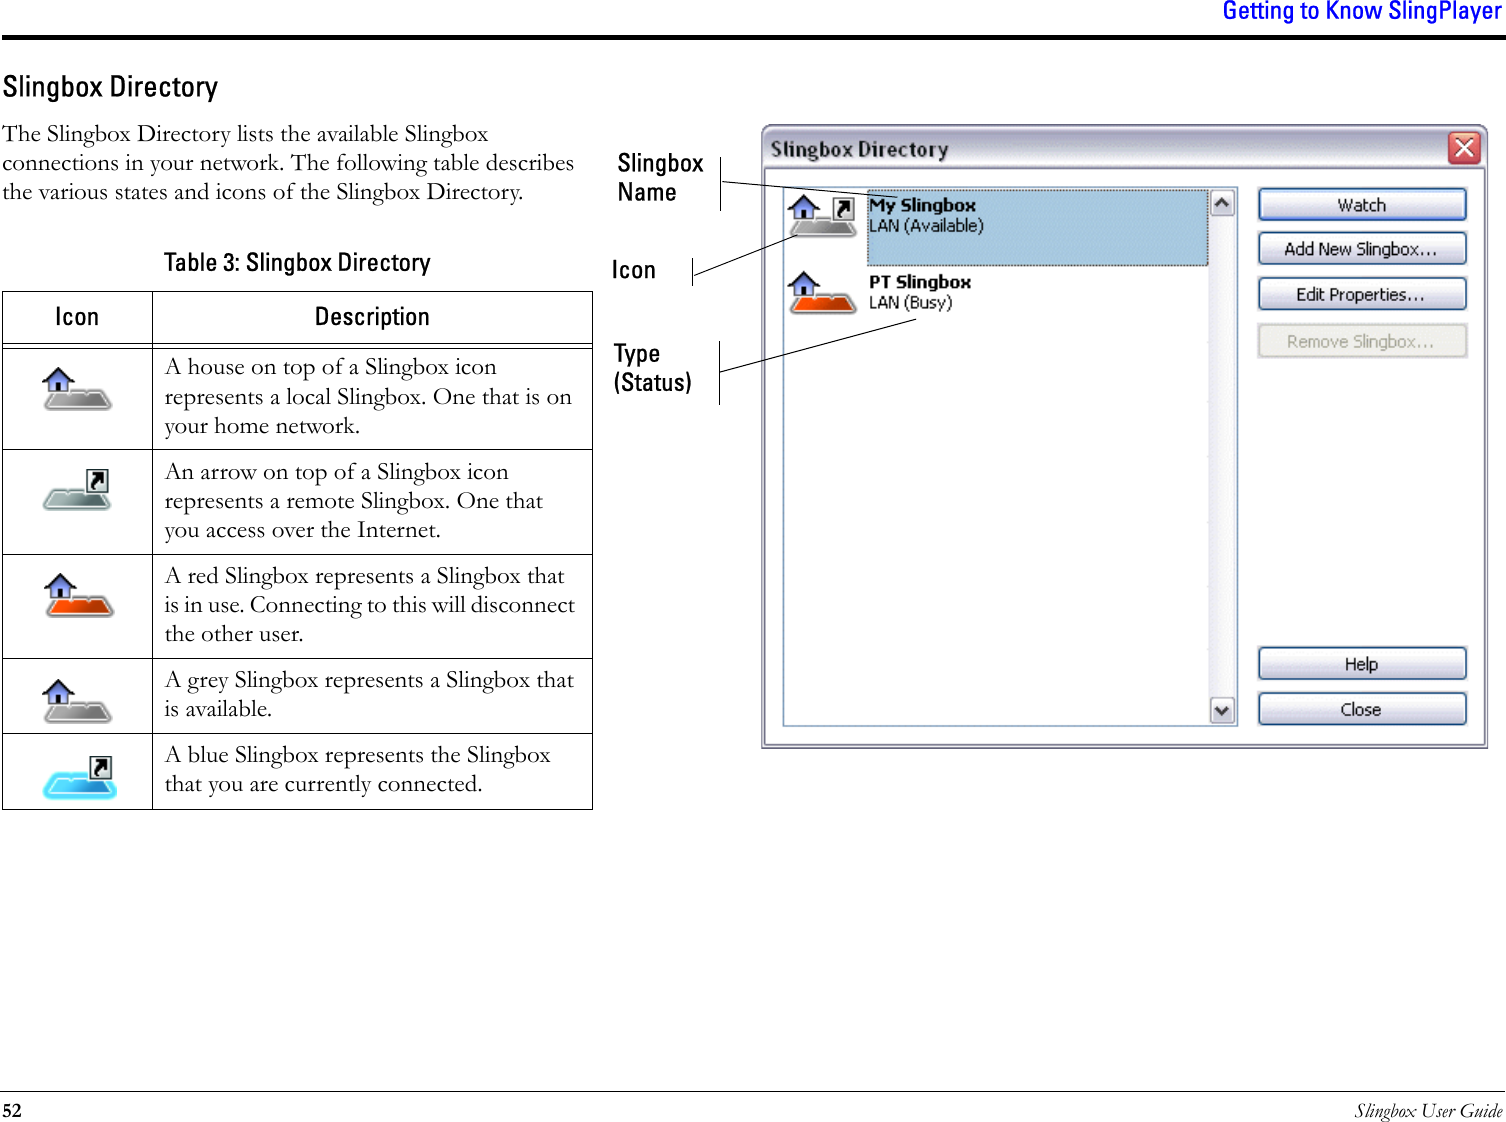
Task: Click the grey house icon of My Slingbox
Action: pos(822,216)
